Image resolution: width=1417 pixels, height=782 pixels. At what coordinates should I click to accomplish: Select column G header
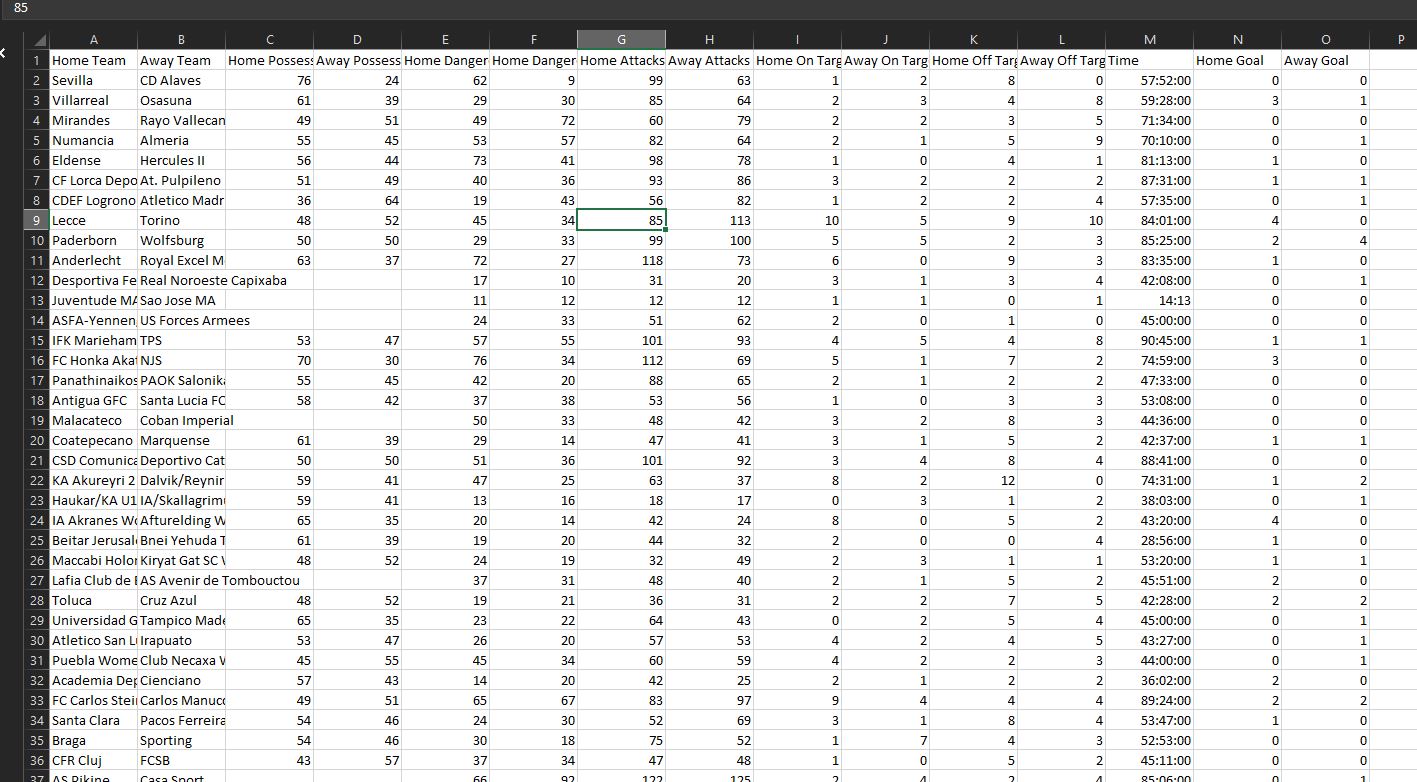click(621, 40)
